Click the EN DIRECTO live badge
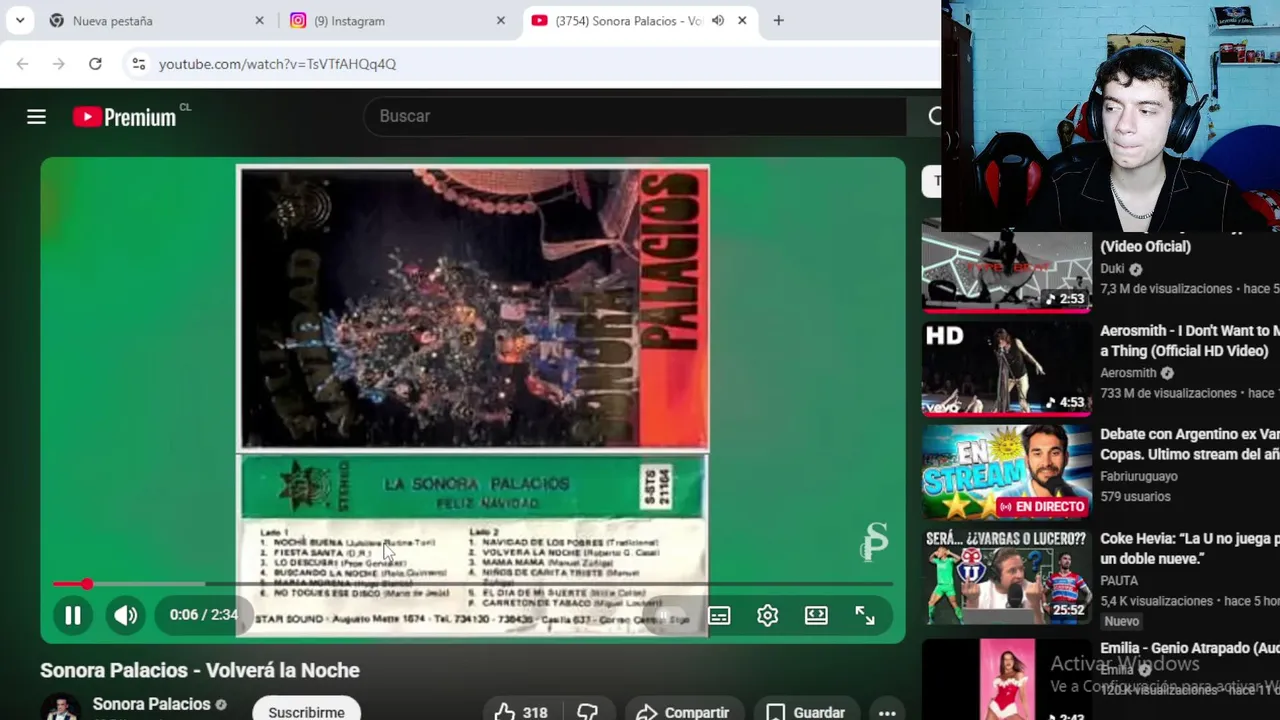Screen dimensions: 1280x720 pyautogui.click(x=1042, y=506)
